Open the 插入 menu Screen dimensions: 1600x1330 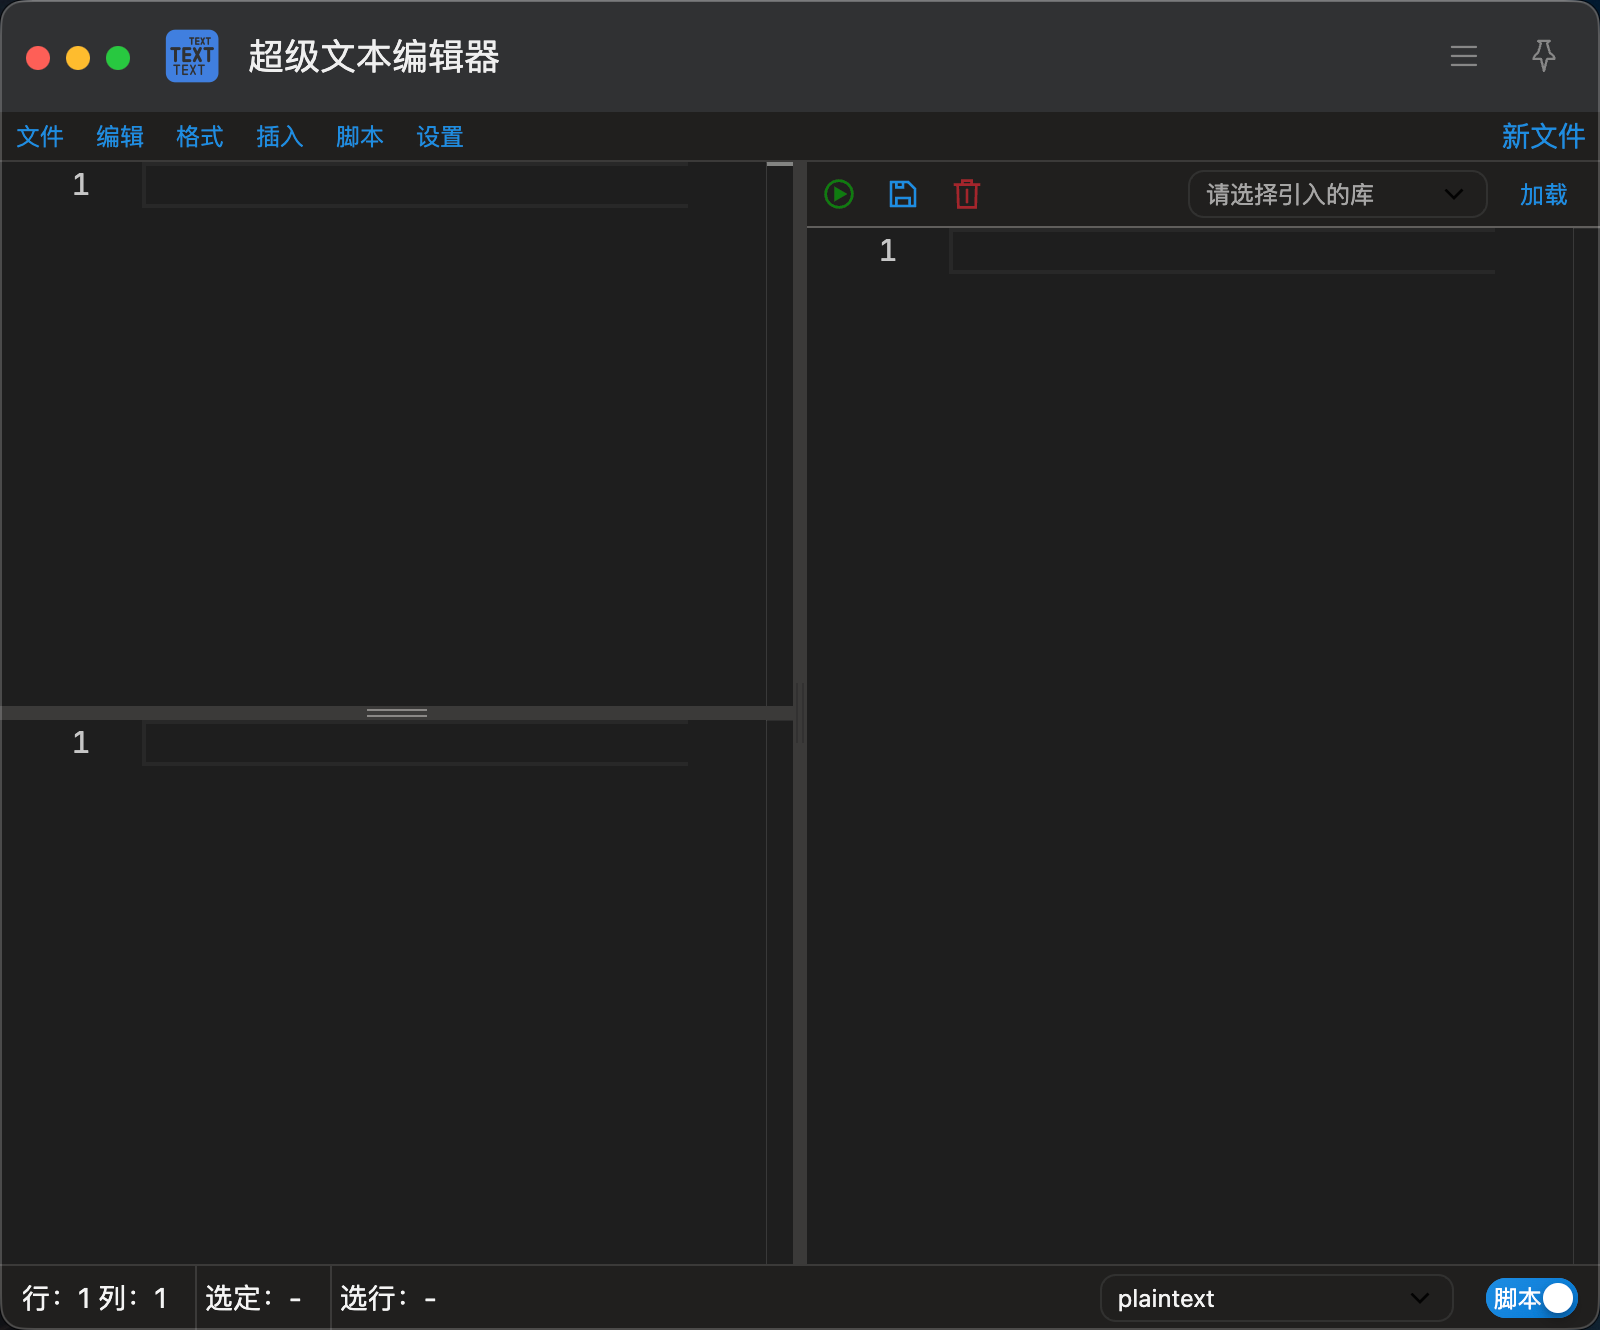pyautogui.click(x=280, y=137)
